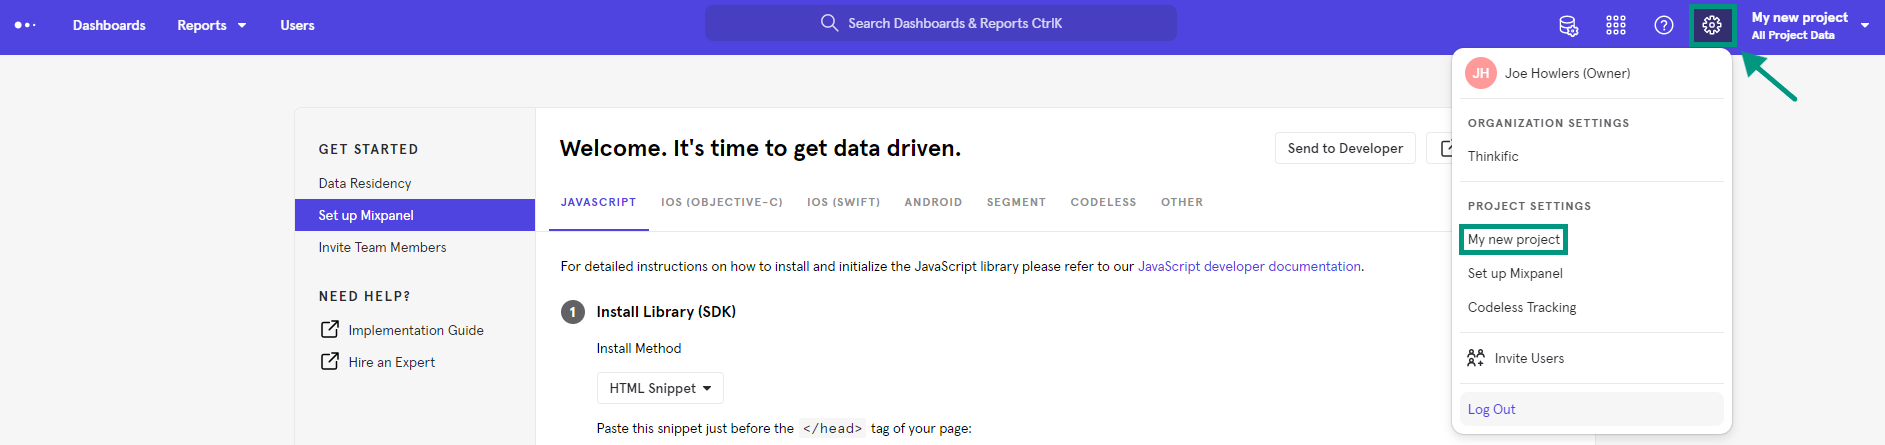Open the settings gear icon
This screenshot has width=1885, height=445.
pos(1712,25)
